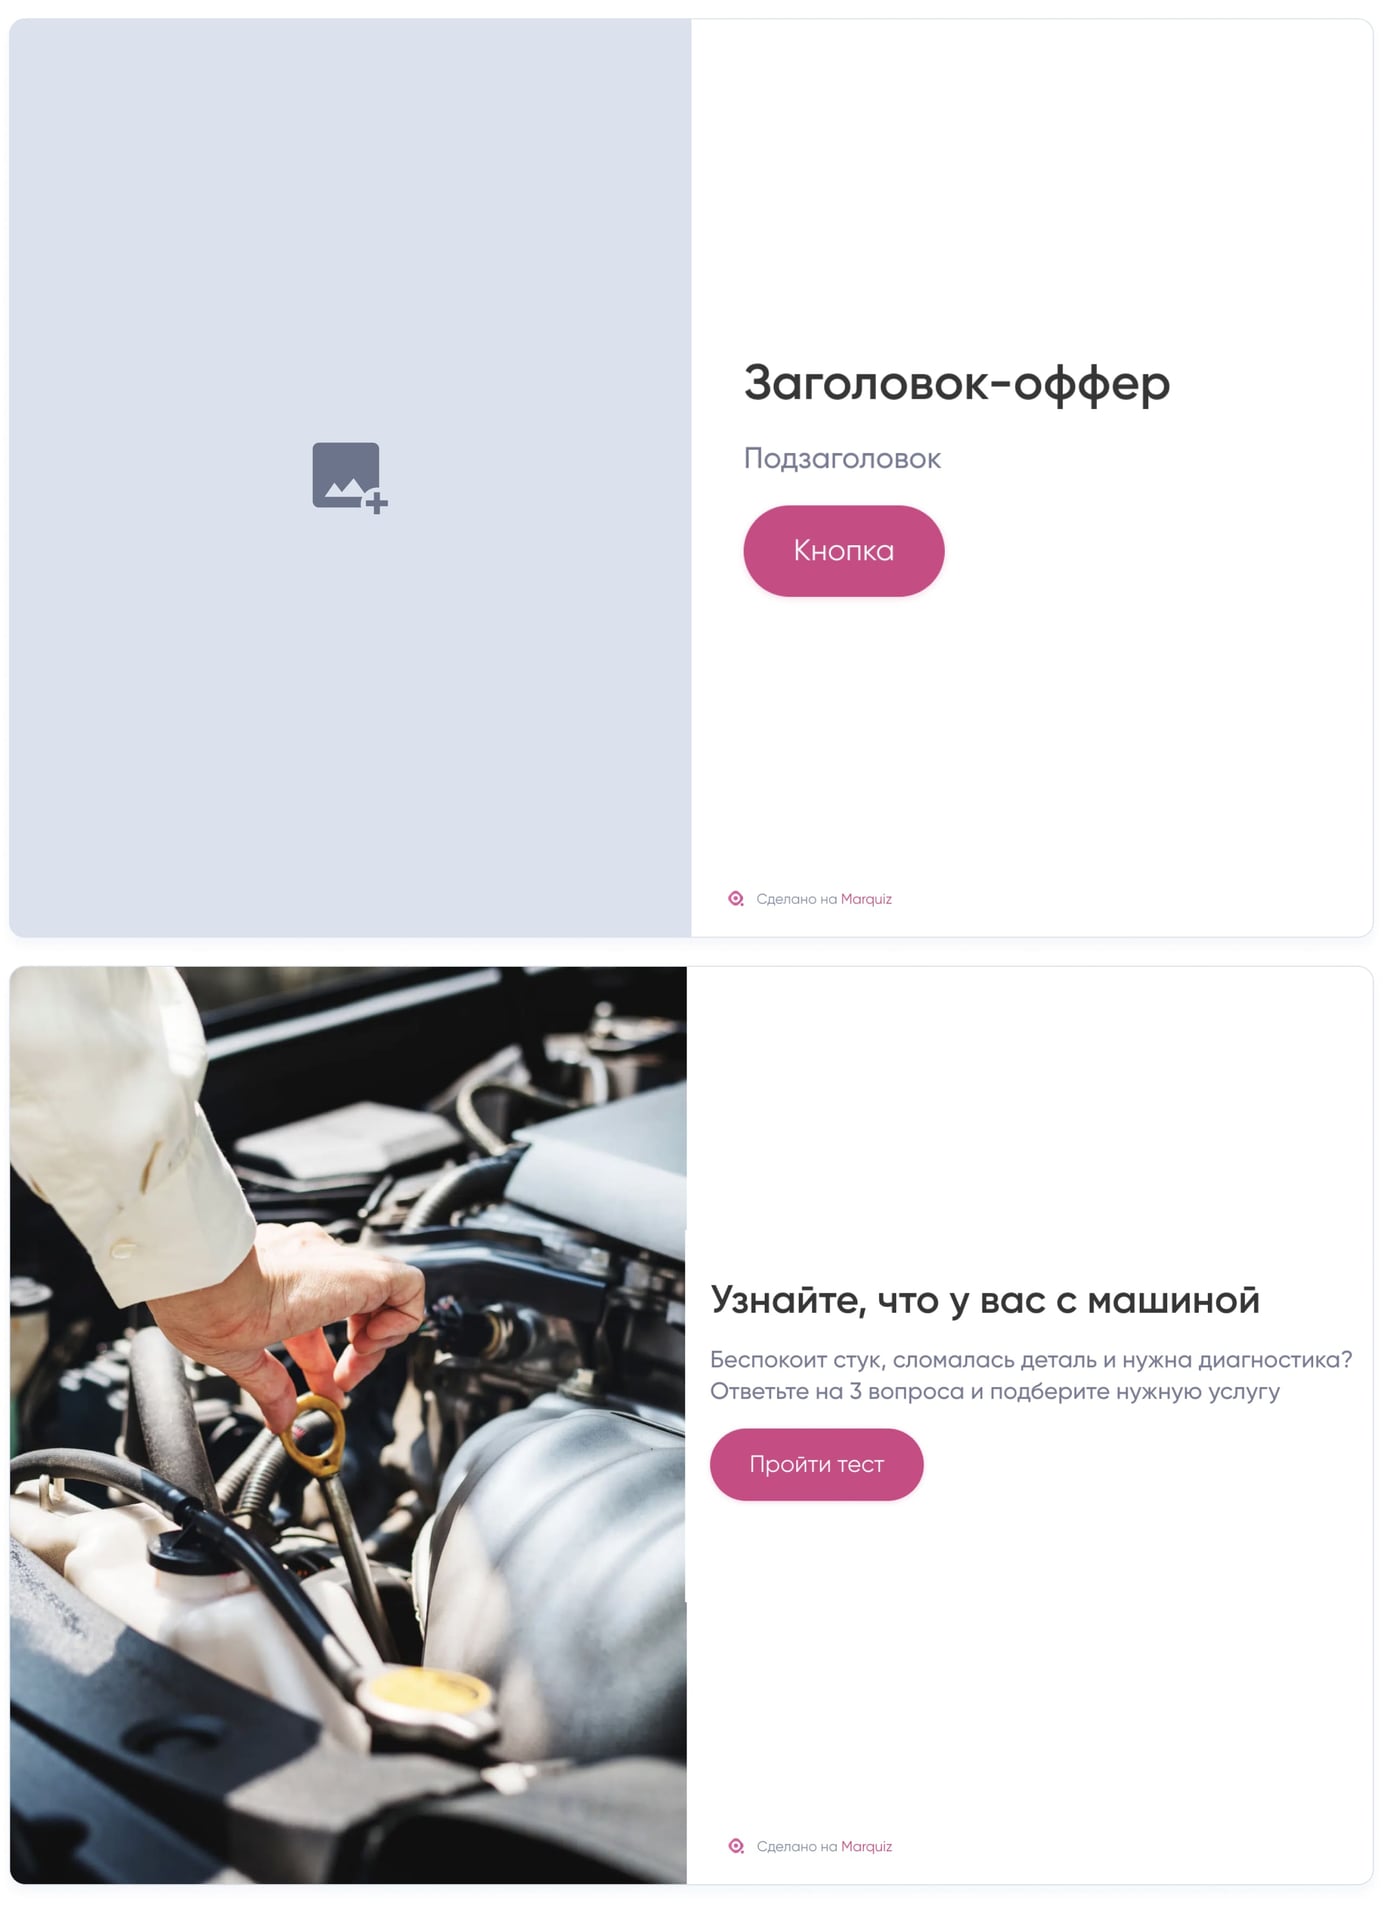Click the line starting with Ответьте на 3 вопроса
This screenshot has width=1383, height=1920.
tap(995, 1391)
